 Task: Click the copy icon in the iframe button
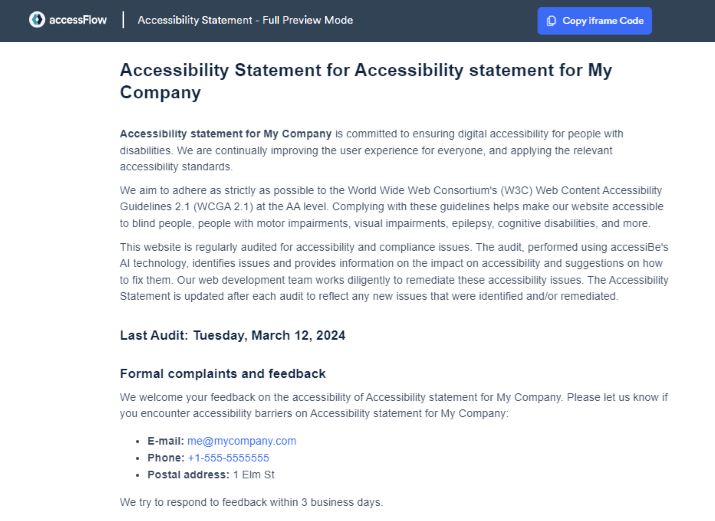[x=552, y=21]
